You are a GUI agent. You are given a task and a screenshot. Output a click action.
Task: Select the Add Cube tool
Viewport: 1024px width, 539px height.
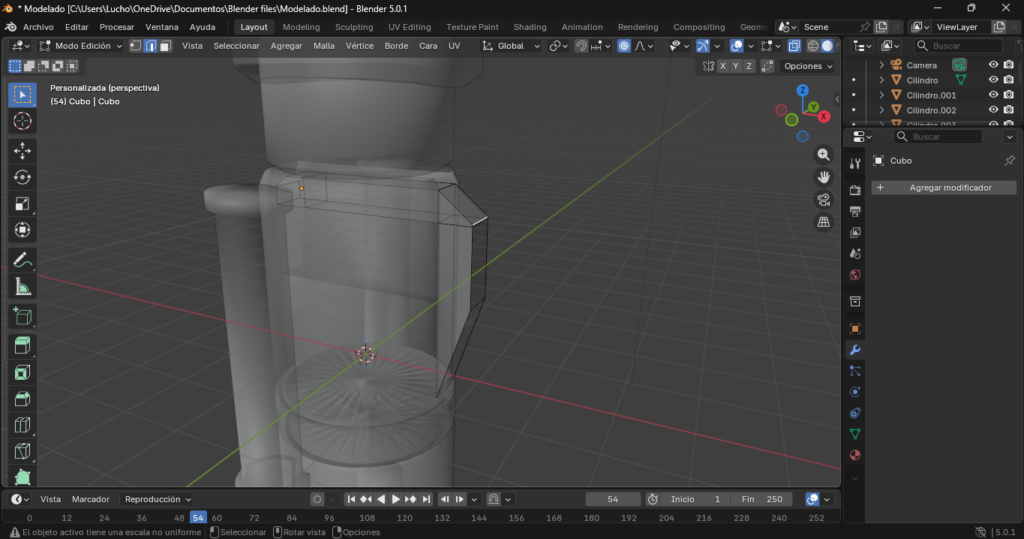[x=22, y=317]
